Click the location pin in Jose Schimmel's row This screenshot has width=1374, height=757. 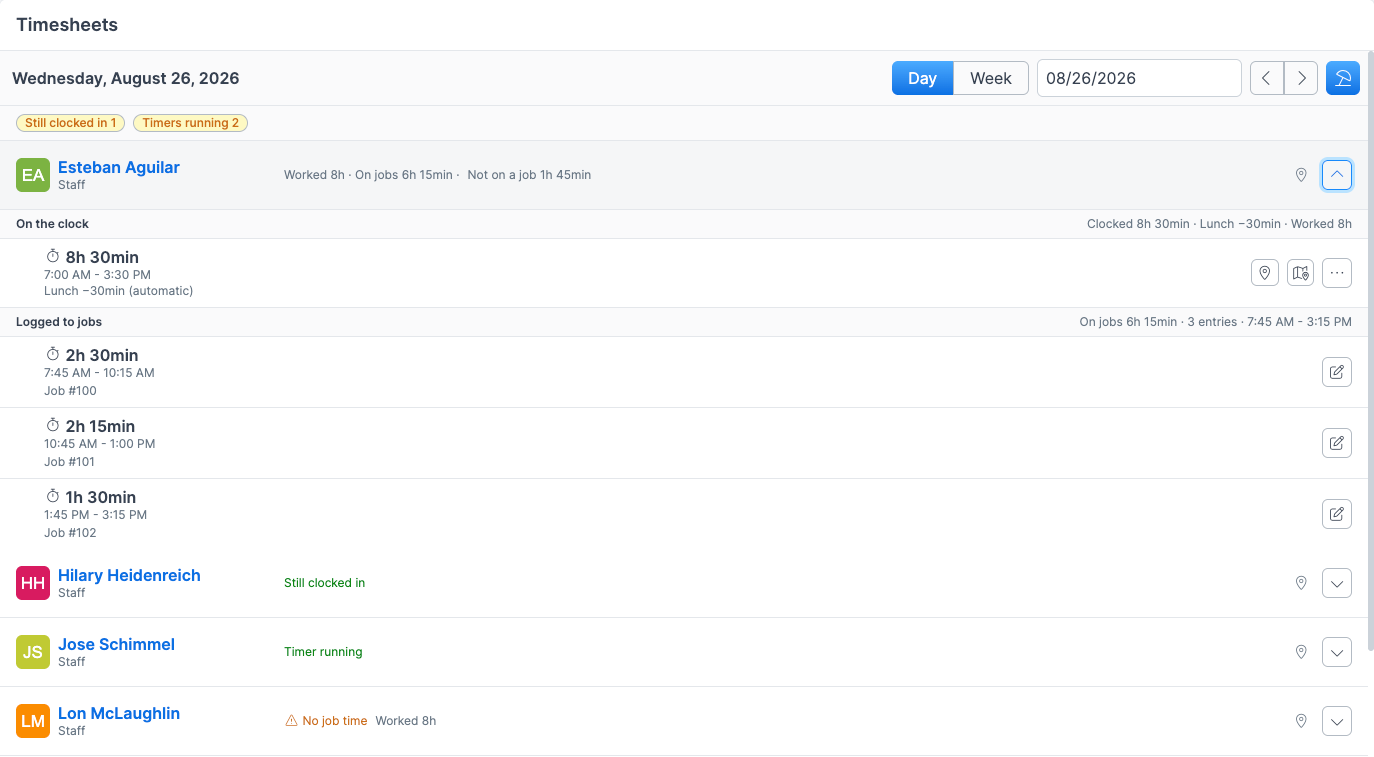pos(1301,652)
